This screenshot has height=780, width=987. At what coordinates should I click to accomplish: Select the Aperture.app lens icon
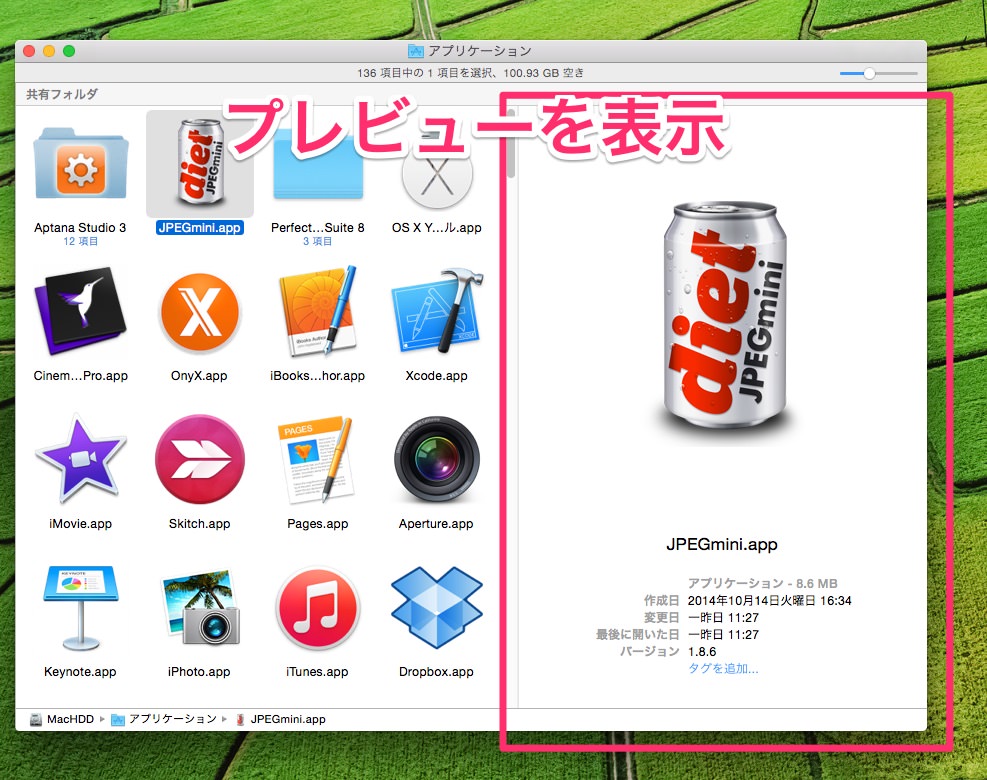pyautogui.click(x=437, y=459)
